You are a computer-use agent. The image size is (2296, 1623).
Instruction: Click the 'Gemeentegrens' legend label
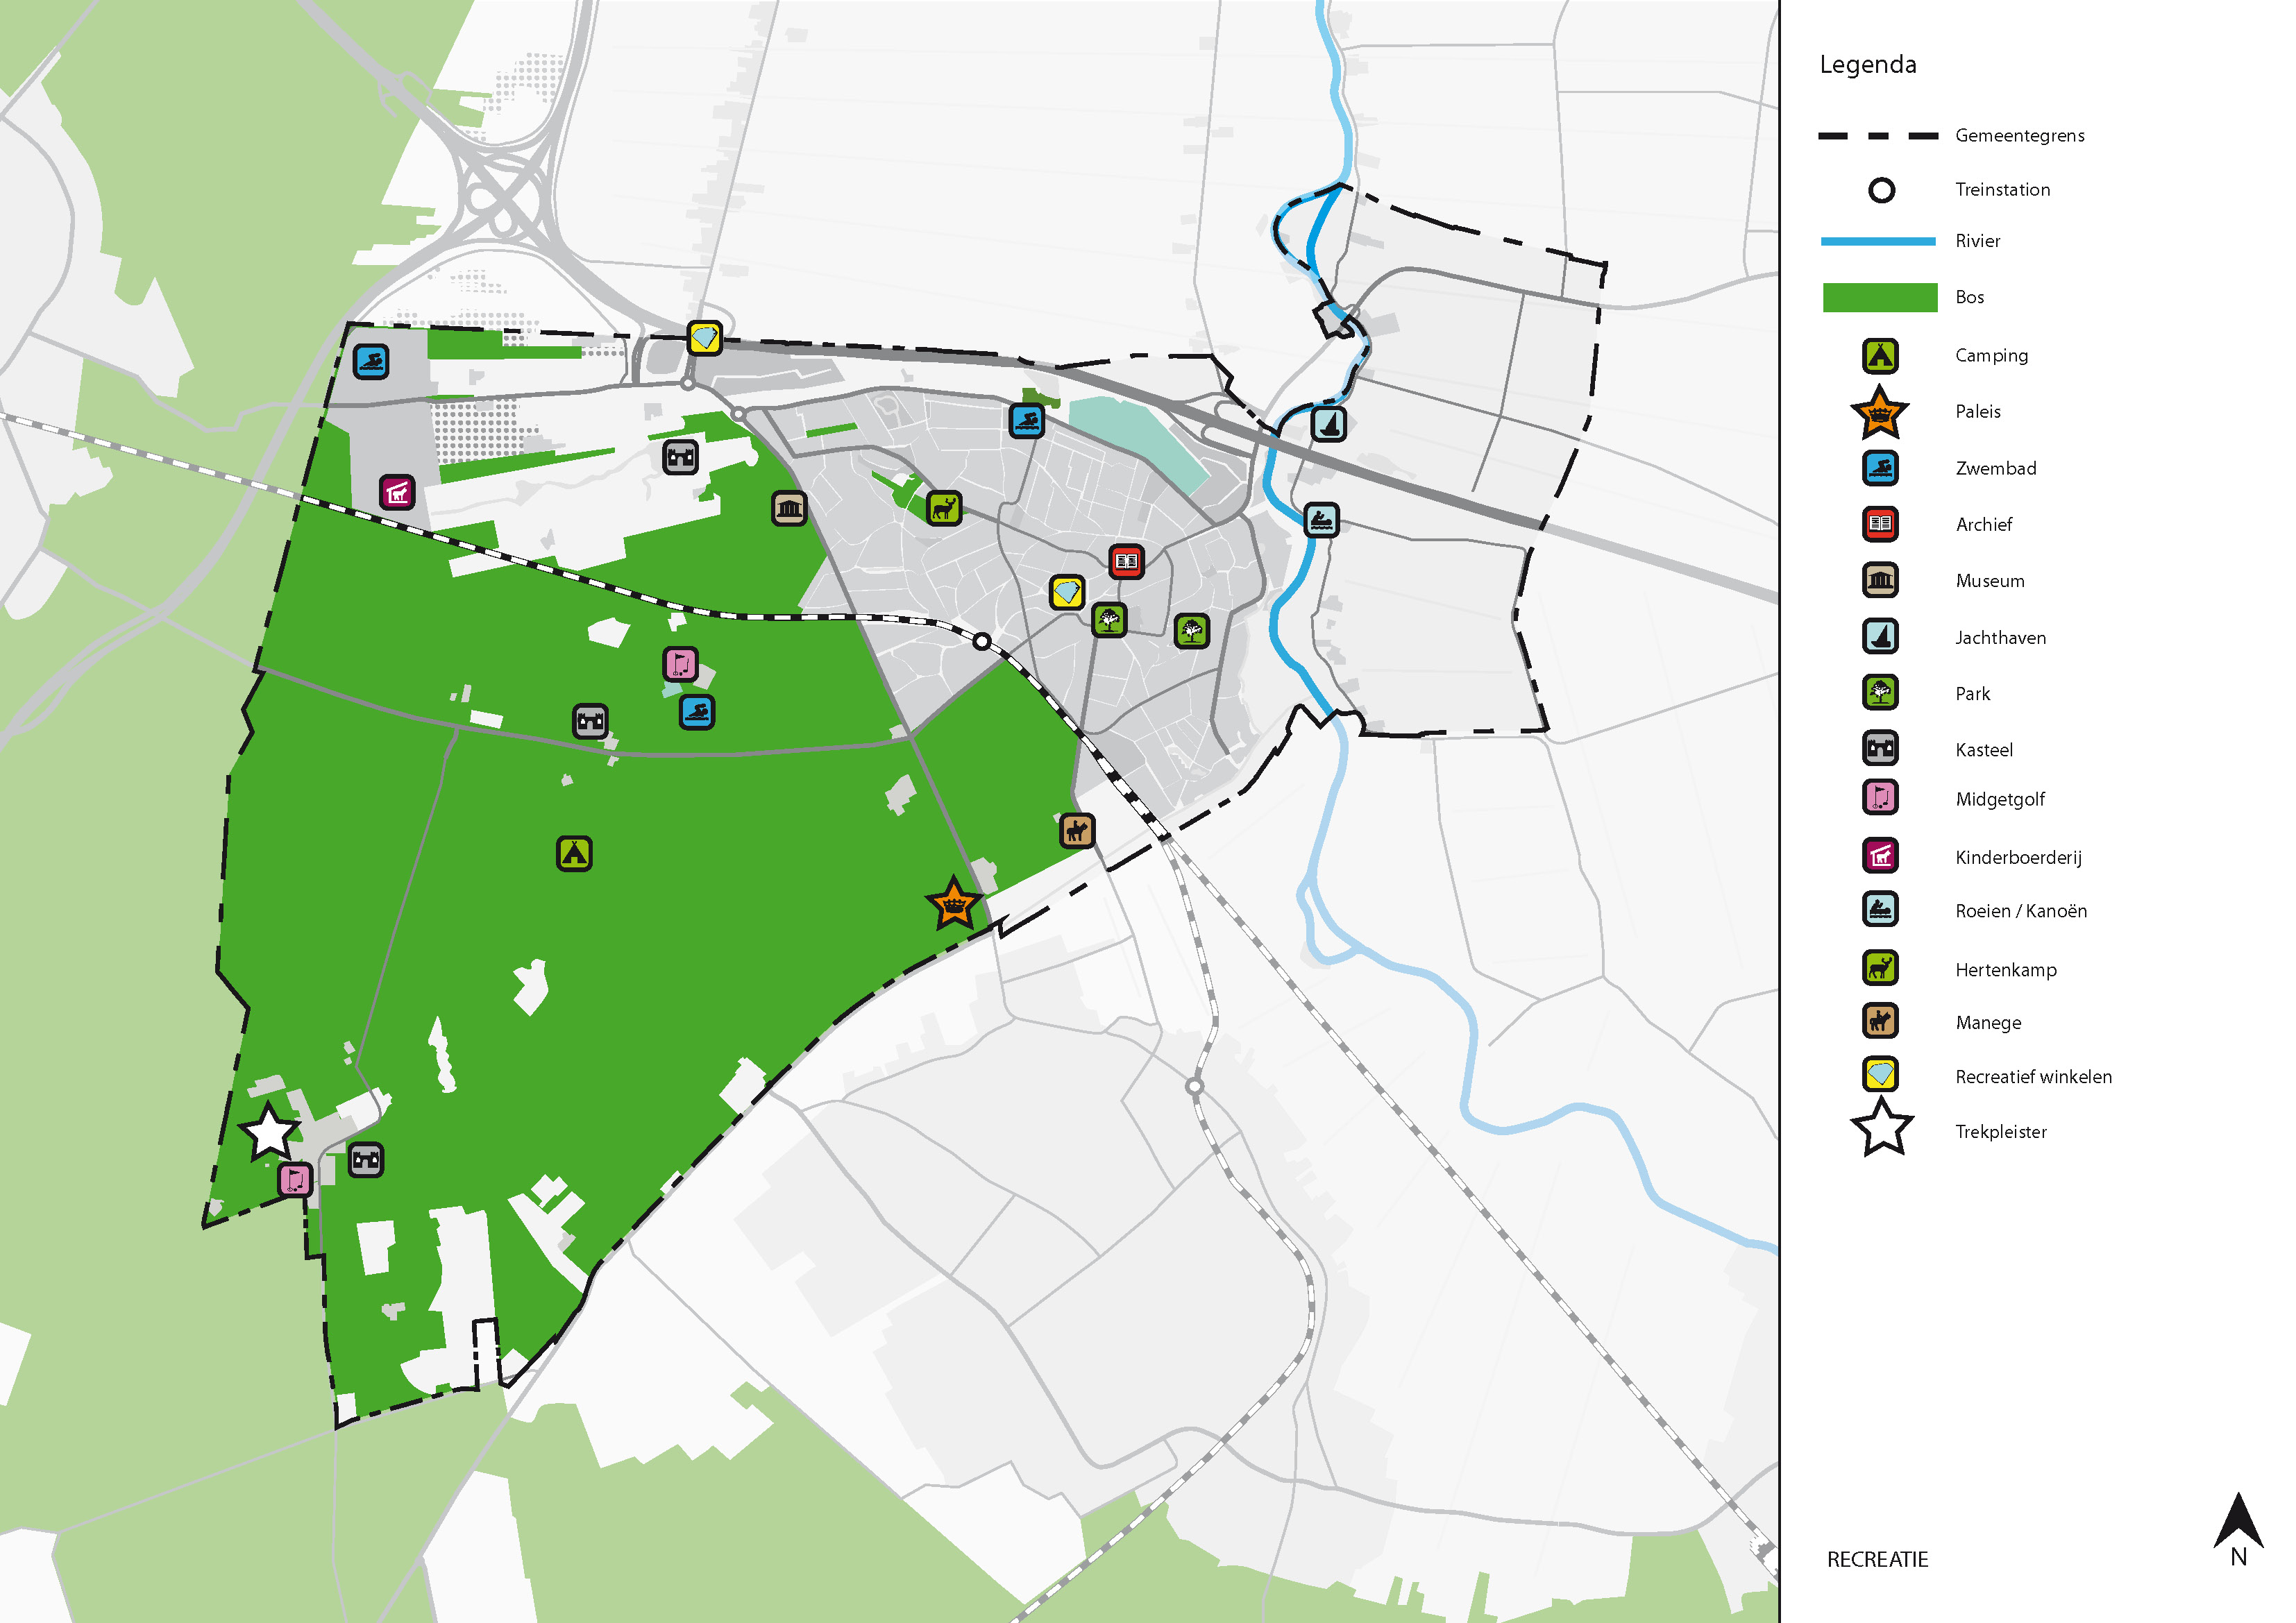(x=2020, y=135)
